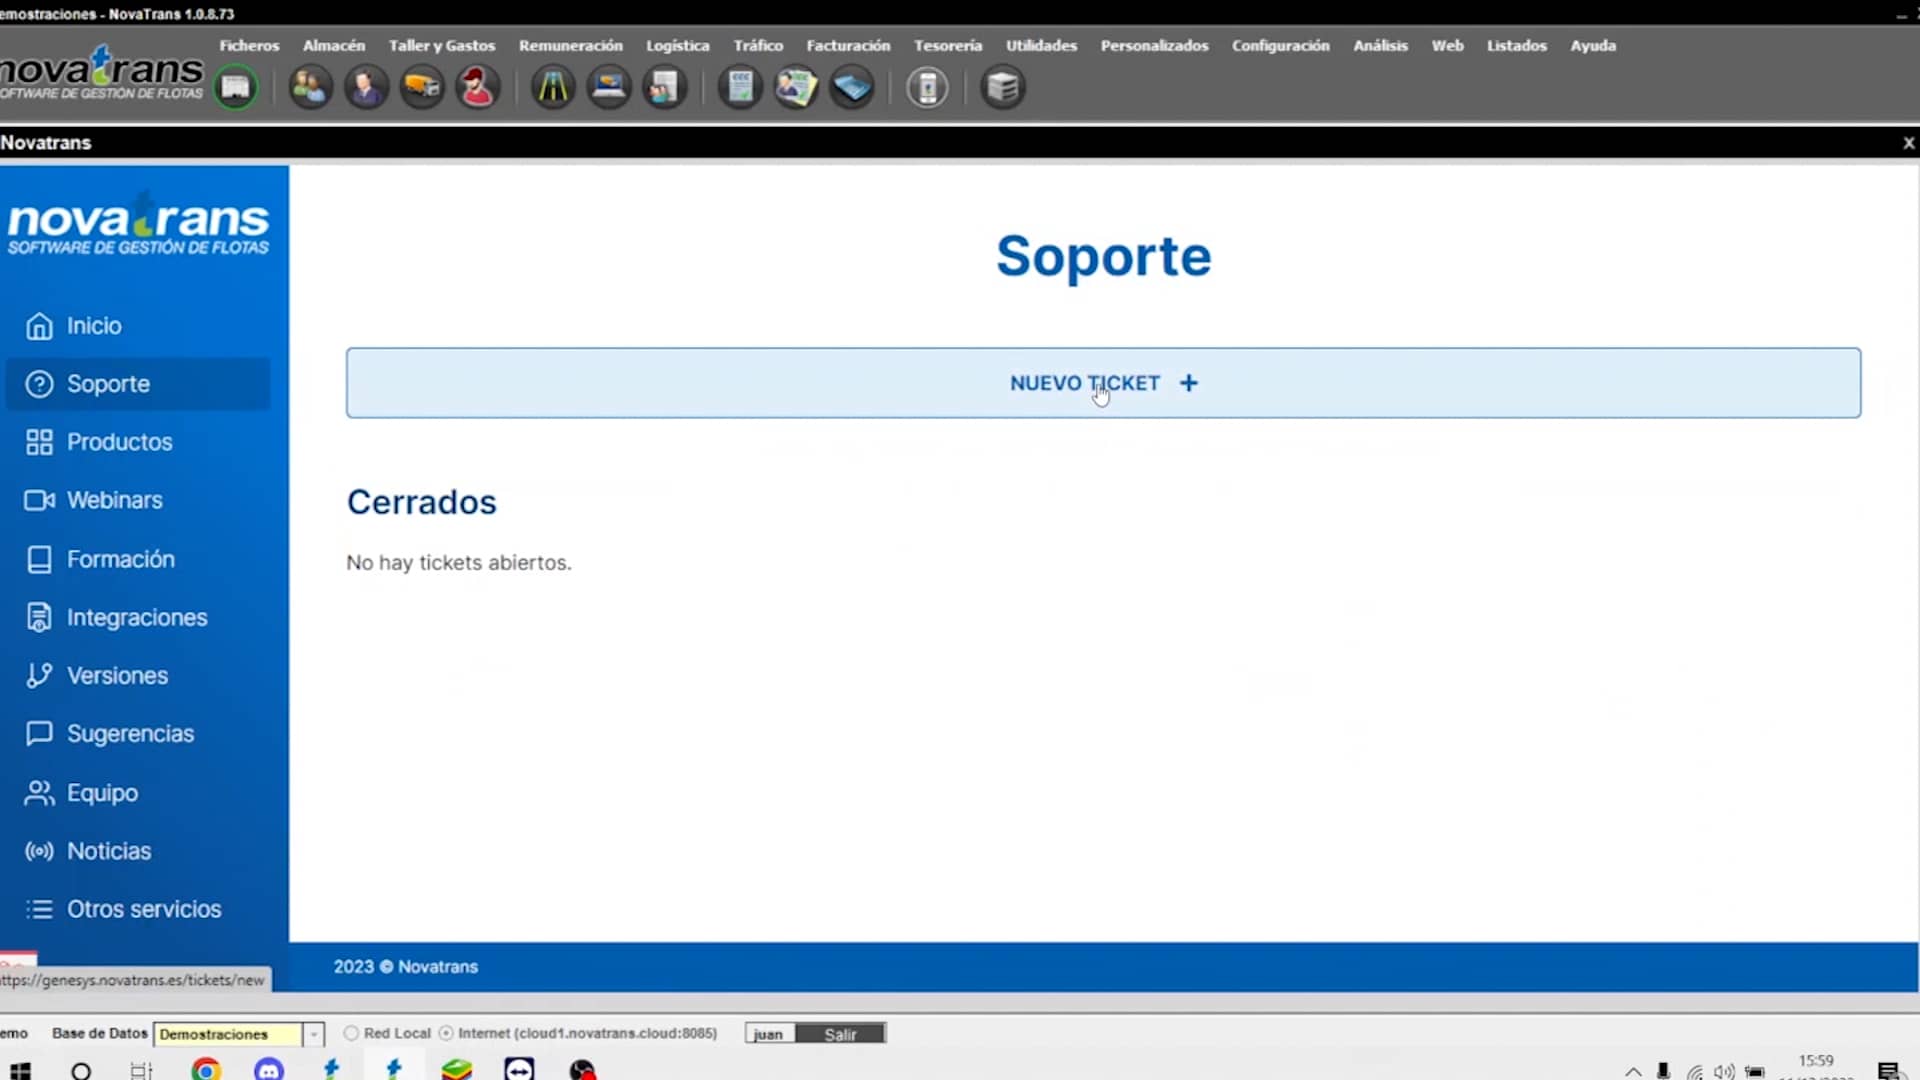Click the green-circled newspaper toolbar icon
Viewport: 1920px width, 1080px height.
(236, 88)
